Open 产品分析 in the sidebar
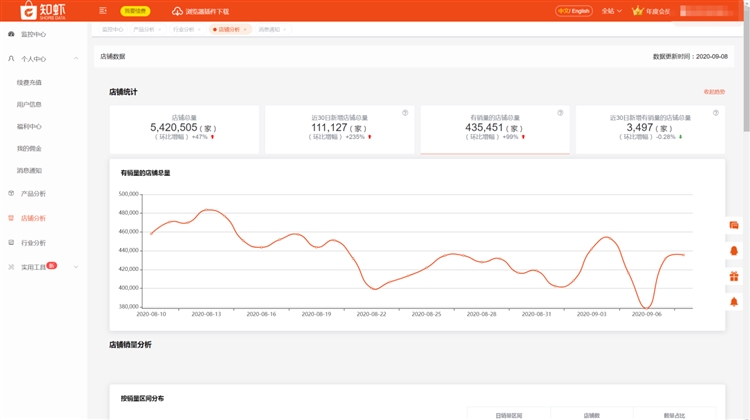 coord(33,193)
